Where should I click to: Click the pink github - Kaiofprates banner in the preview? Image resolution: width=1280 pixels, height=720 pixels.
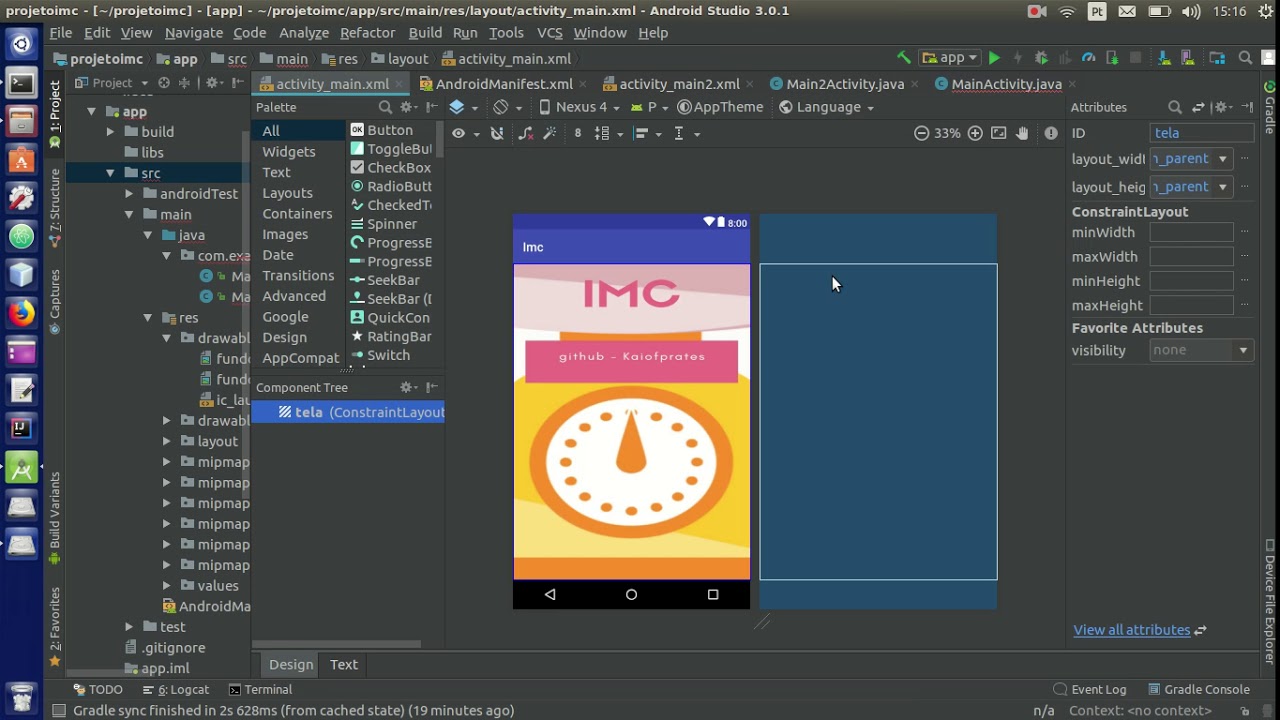tap(631, 361)
